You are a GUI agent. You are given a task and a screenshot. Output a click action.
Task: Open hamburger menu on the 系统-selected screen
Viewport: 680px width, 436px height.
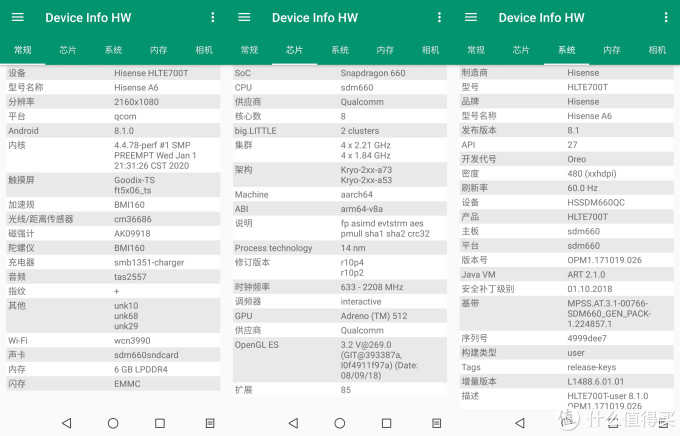coord(471,17)
